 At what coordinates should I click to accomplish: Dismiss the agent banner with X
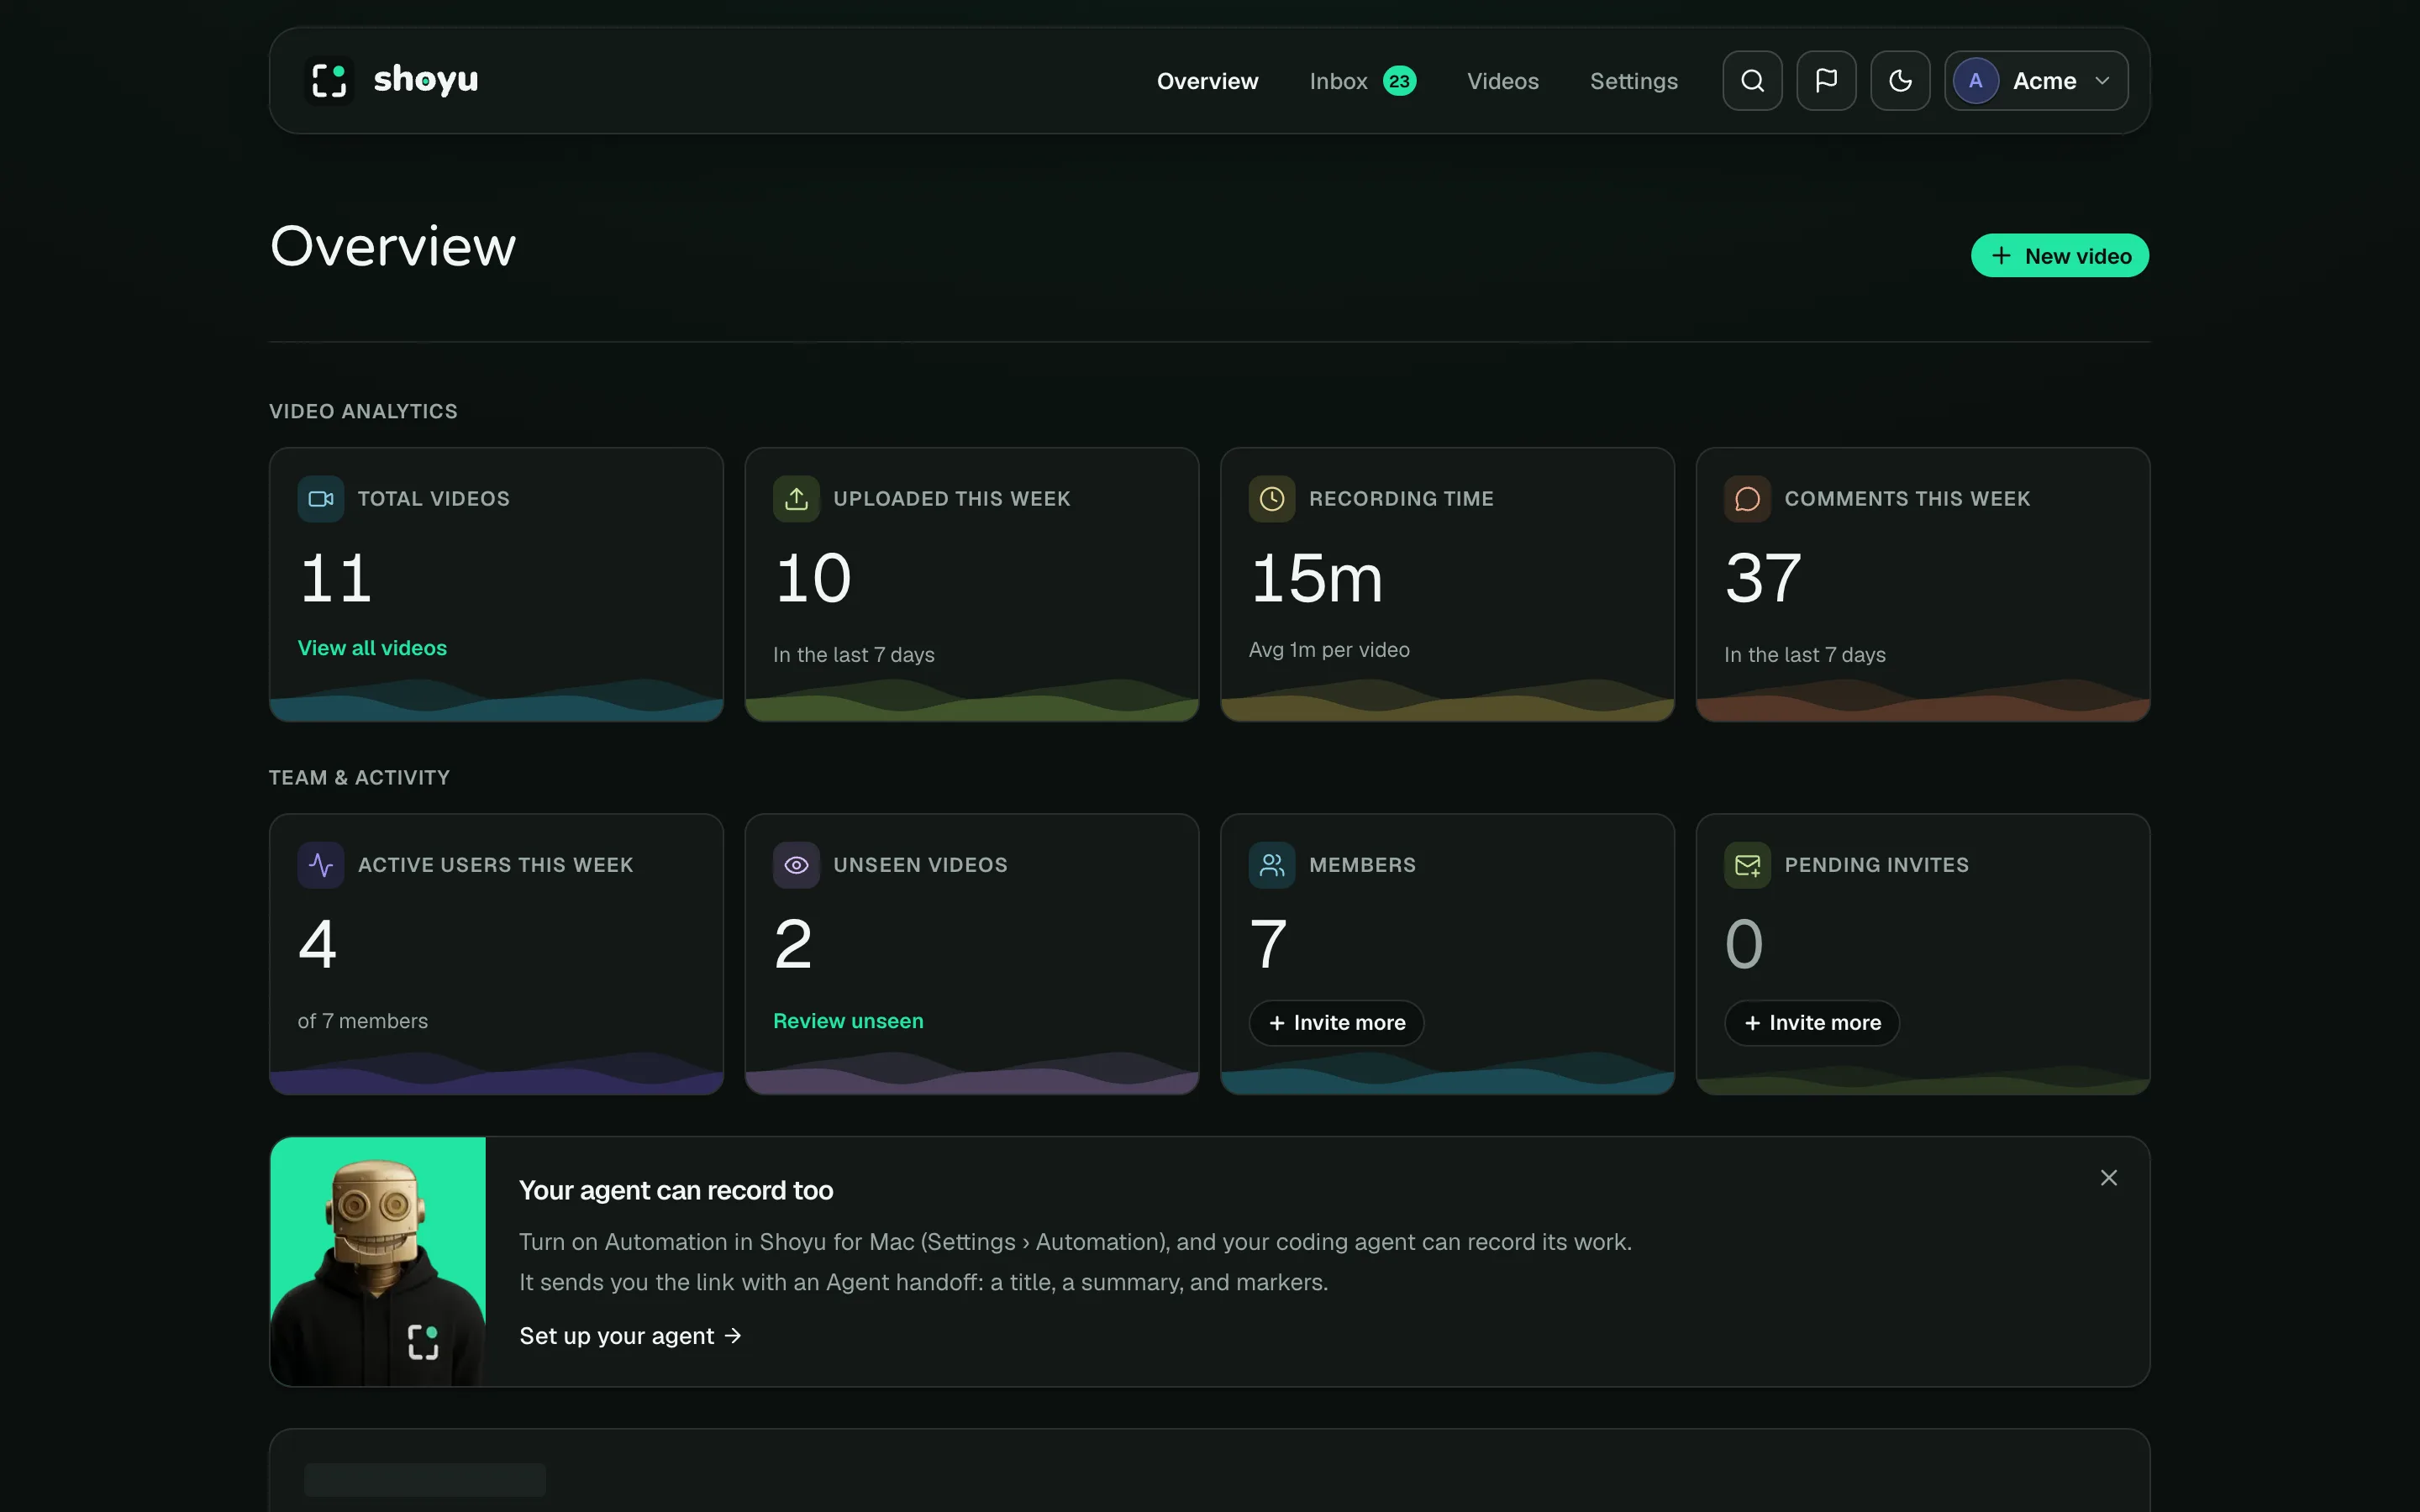coord(2109,1178)
